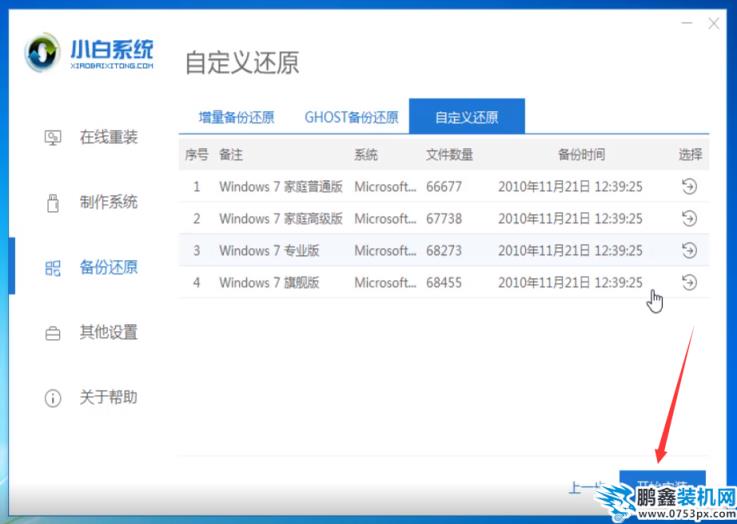This screenshot has width=737, height=524.
Task: Click backup time in row 2
Action: [570, 219]
